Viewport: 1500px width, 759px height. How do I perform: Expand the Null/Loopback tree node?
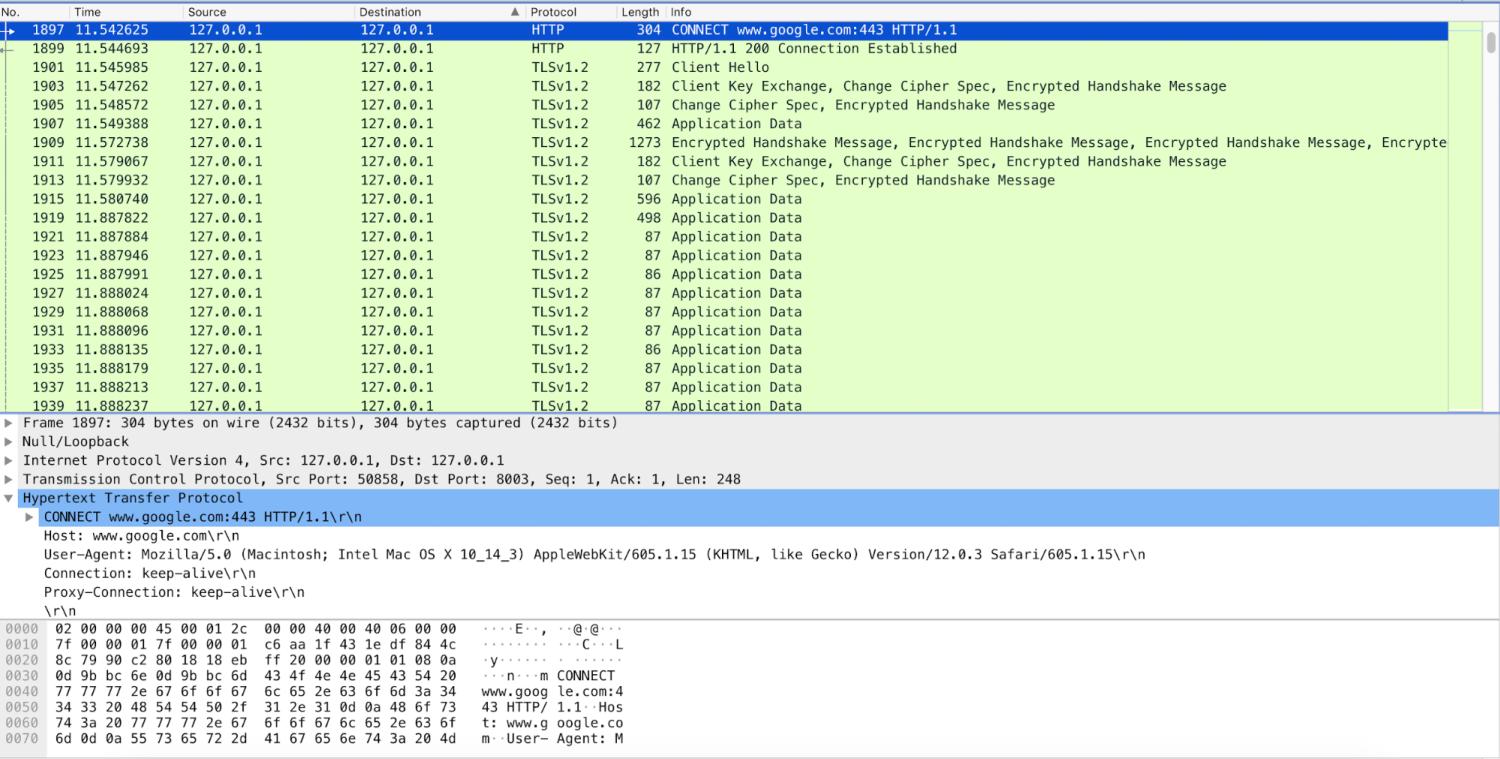click(x=9, y=442)
